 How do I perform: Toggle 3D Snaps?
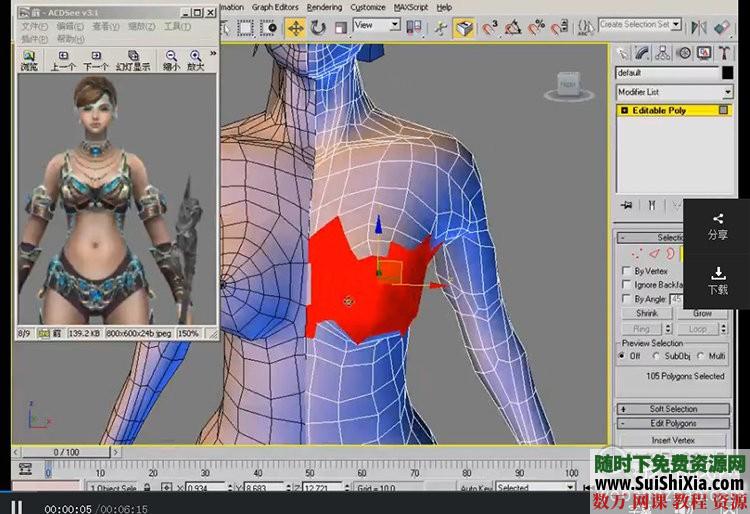[490, 28]
